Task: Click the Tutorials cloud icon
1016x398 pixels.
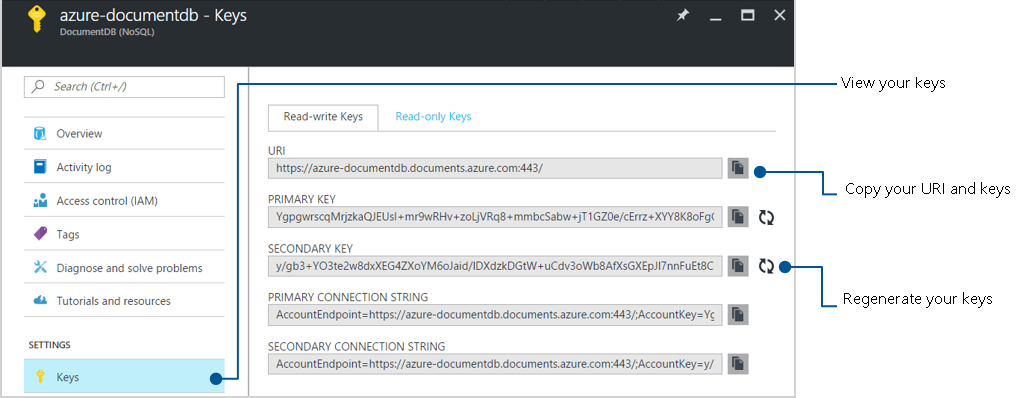Action: (40, 301)
